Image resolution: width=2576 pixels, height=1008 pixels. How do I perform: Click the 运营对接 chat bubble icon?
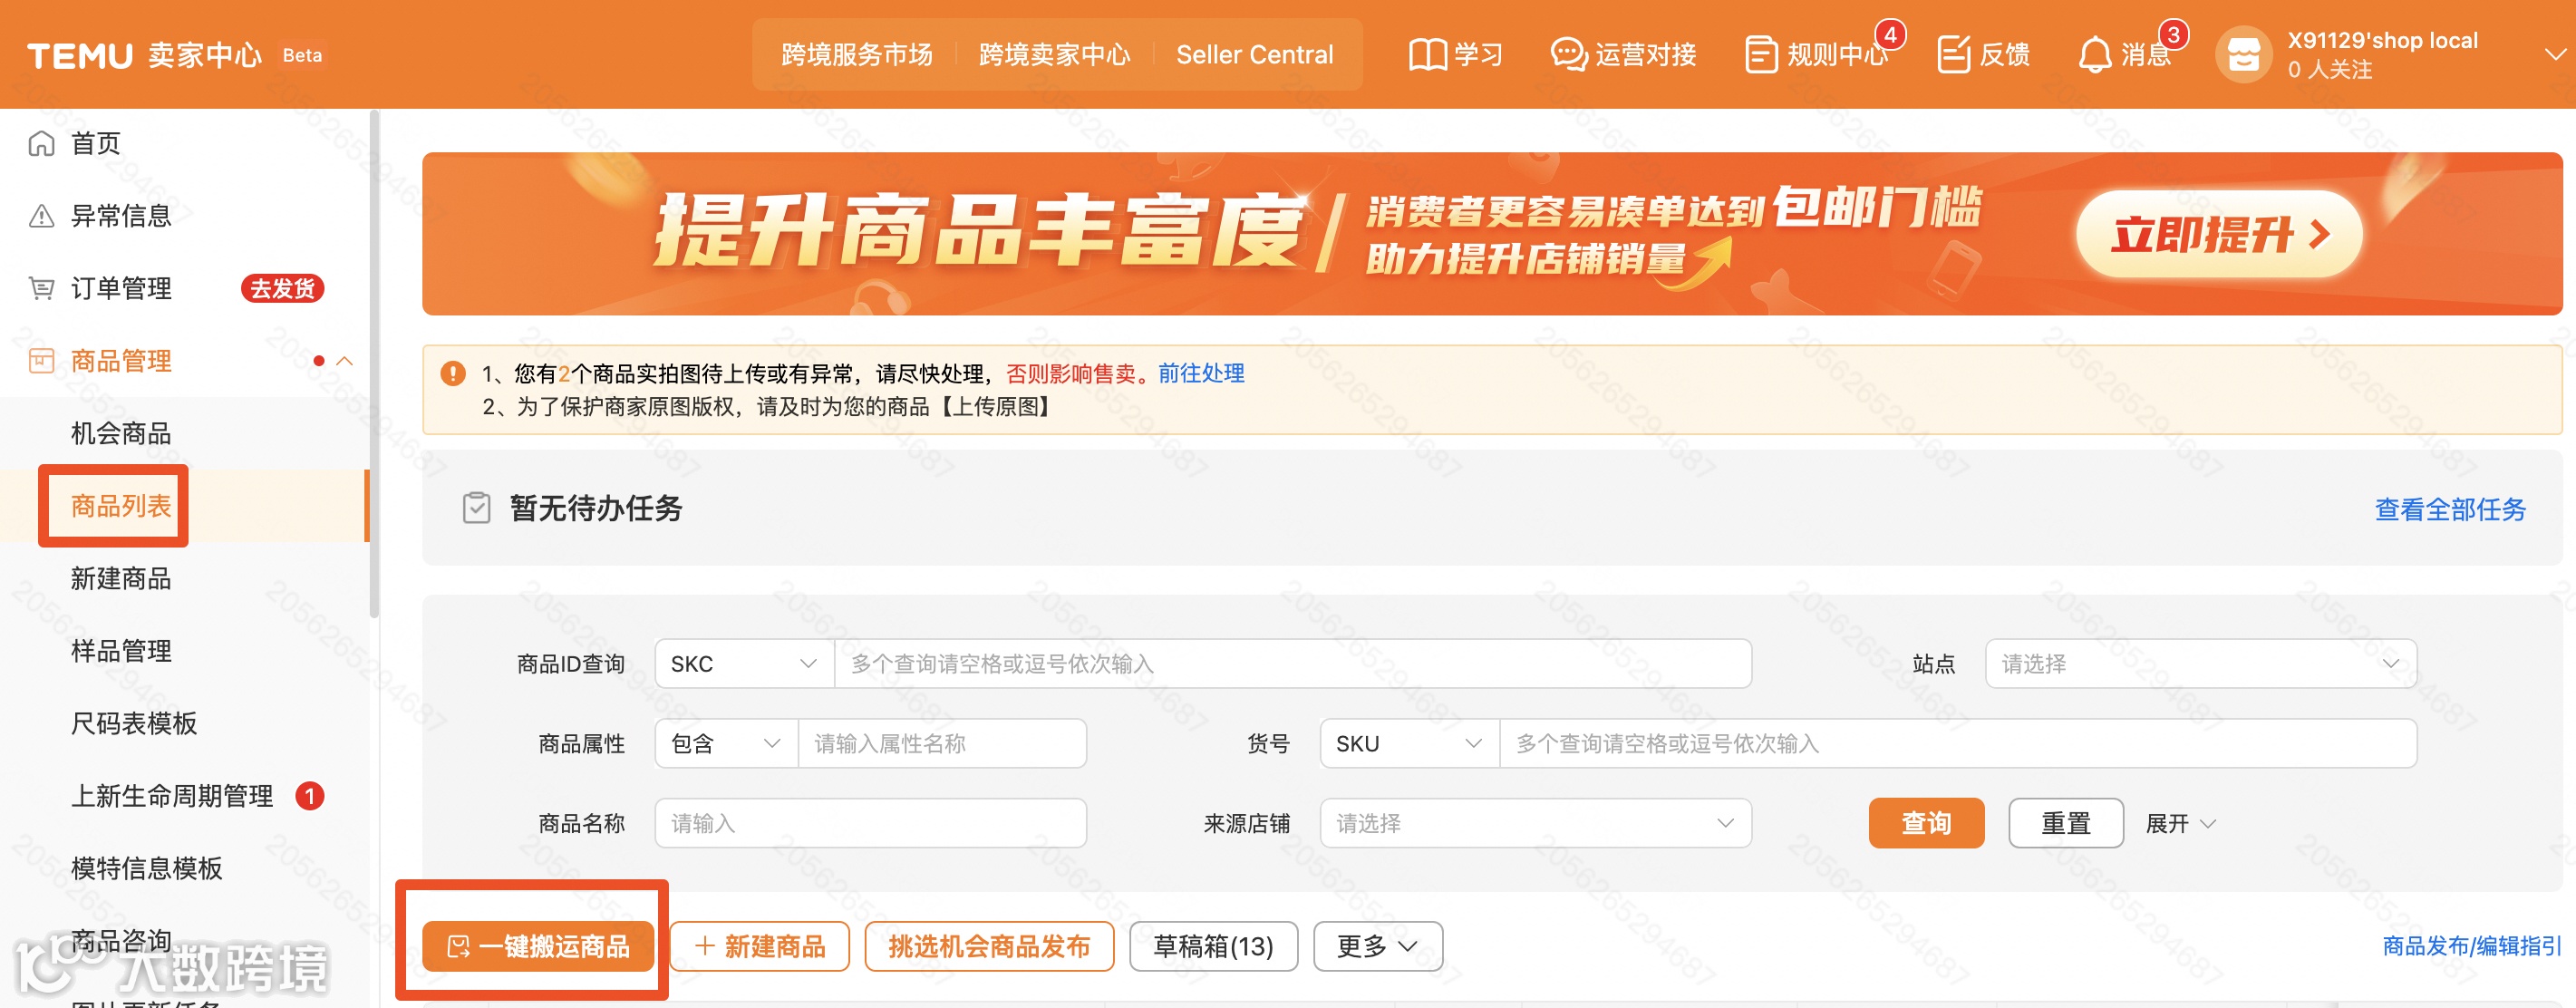coord(1568,55)
